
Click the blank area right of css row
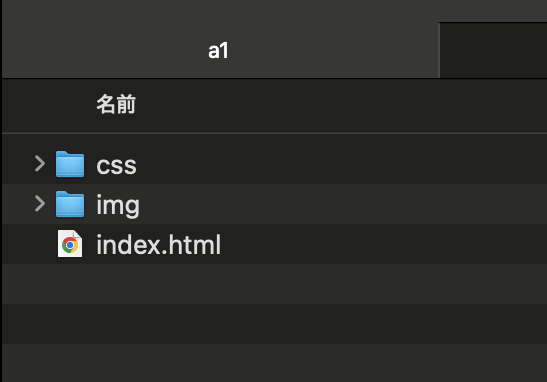click(342, 164)
